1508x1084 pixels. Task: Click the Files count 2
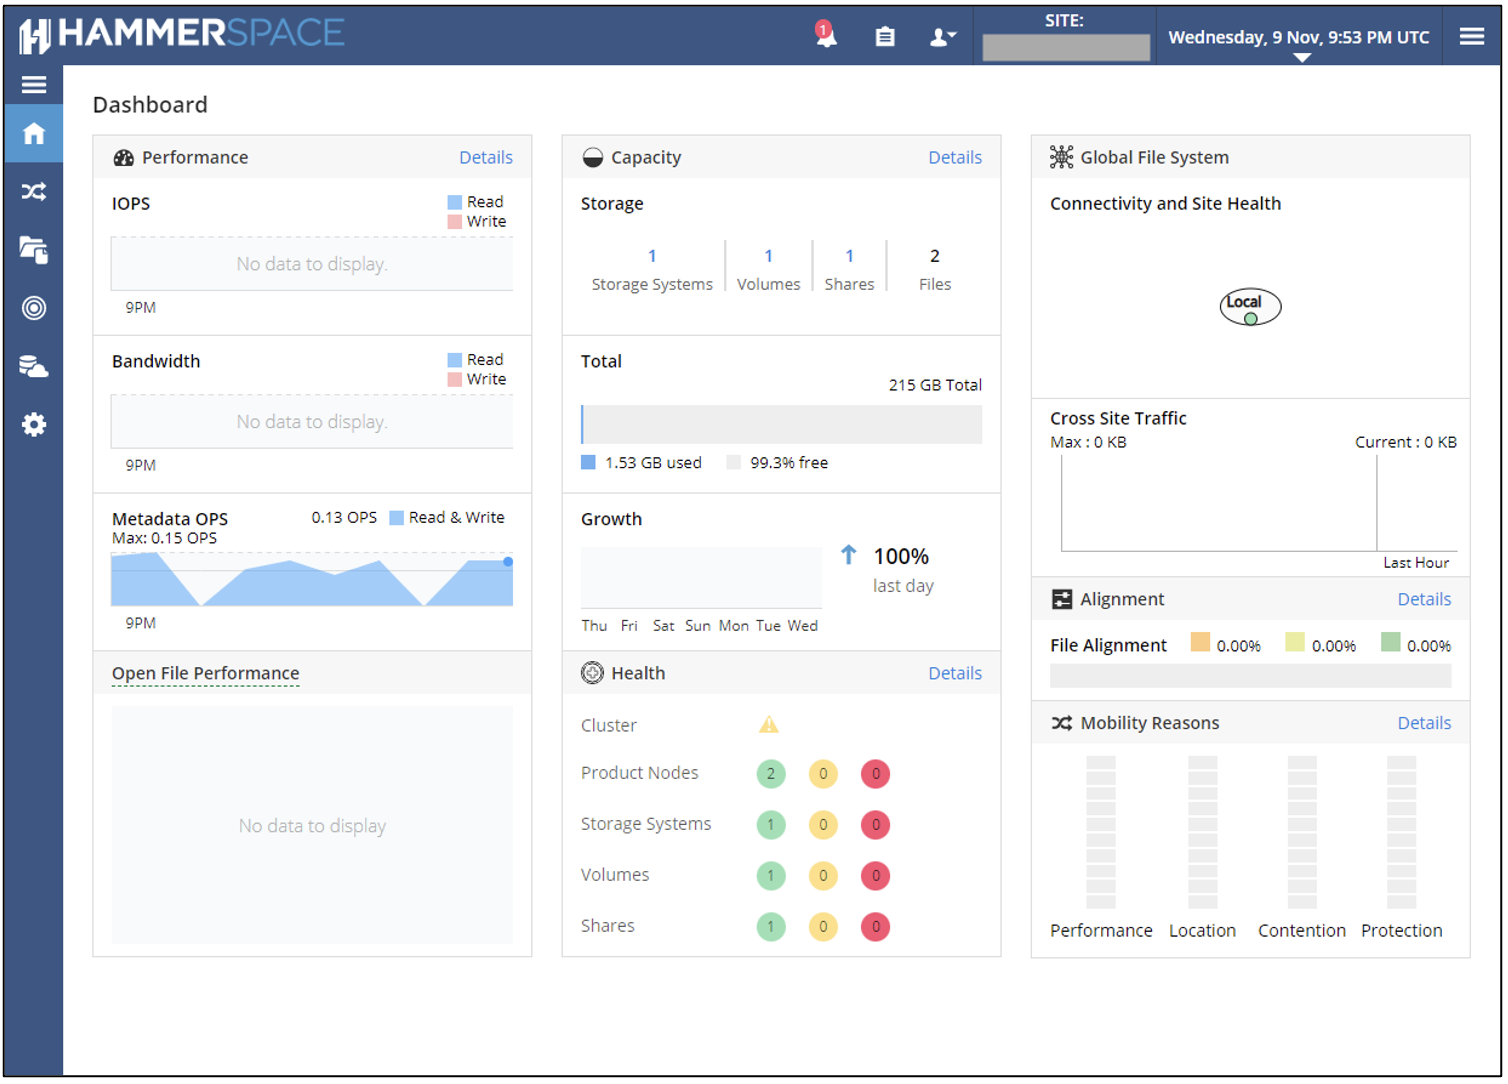[x=935, y=256]
